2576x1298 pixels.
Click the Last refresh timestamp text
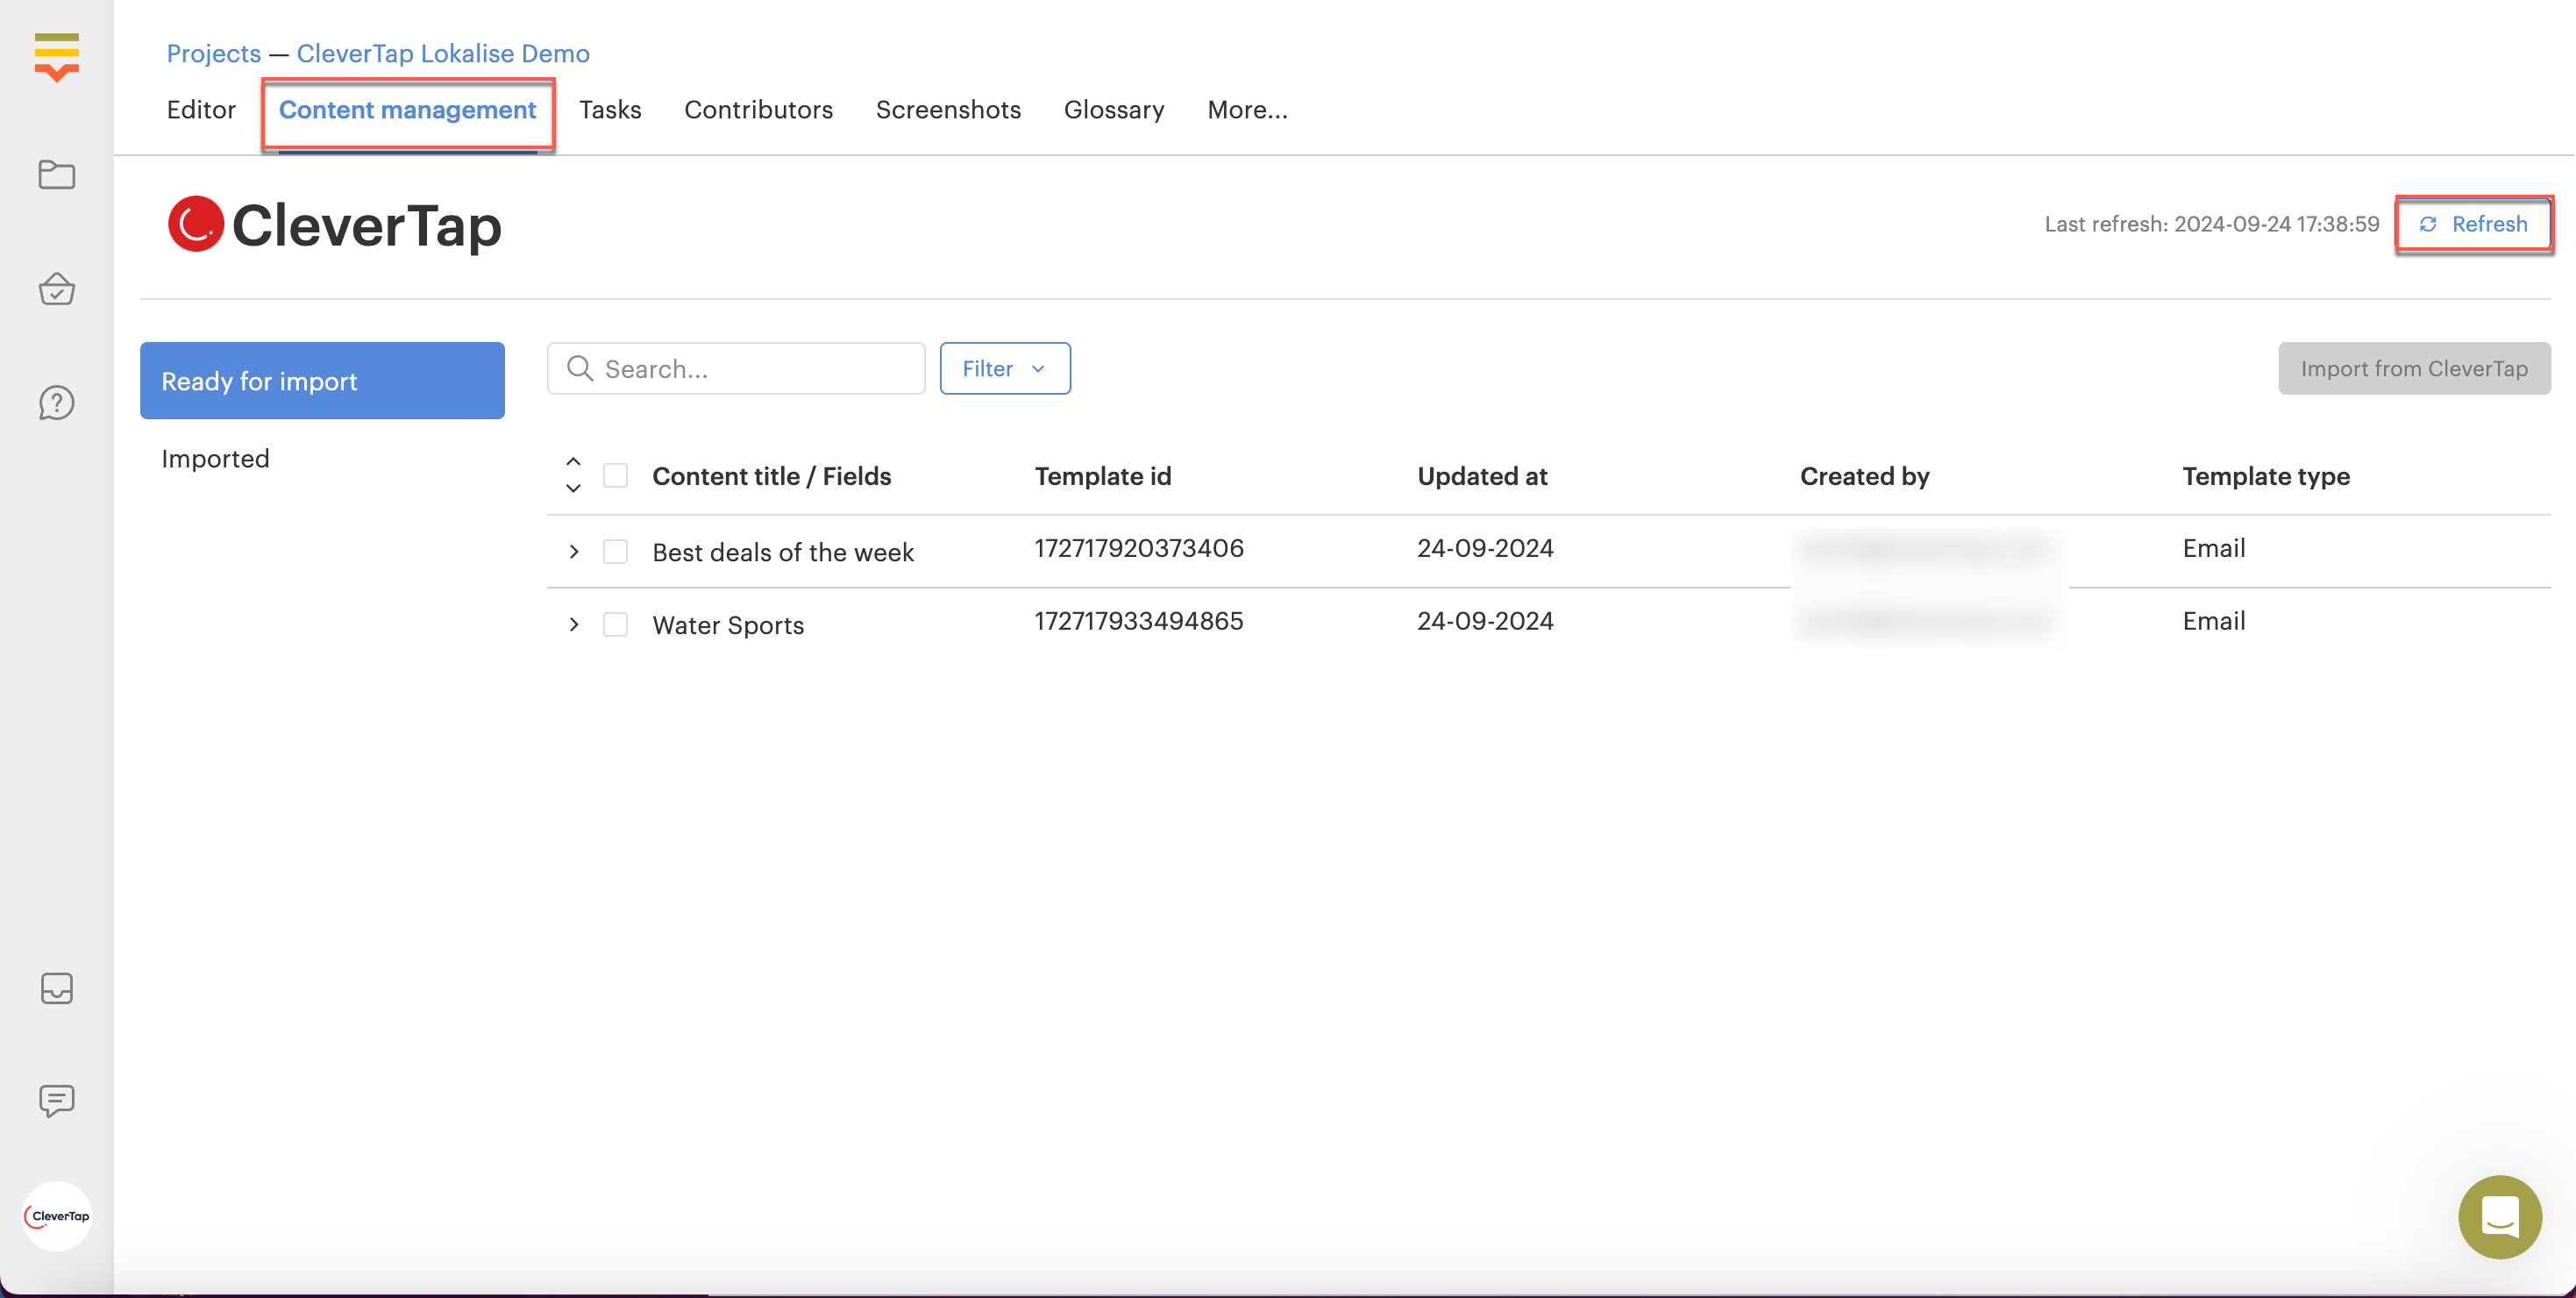[2212, 224]
